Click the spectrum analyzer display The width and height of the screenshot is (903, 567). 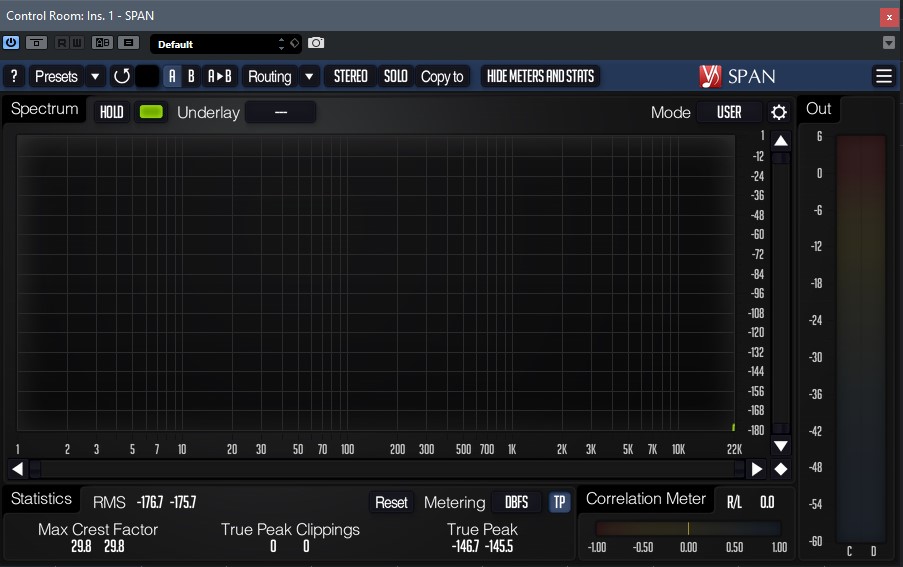[375, 283]
